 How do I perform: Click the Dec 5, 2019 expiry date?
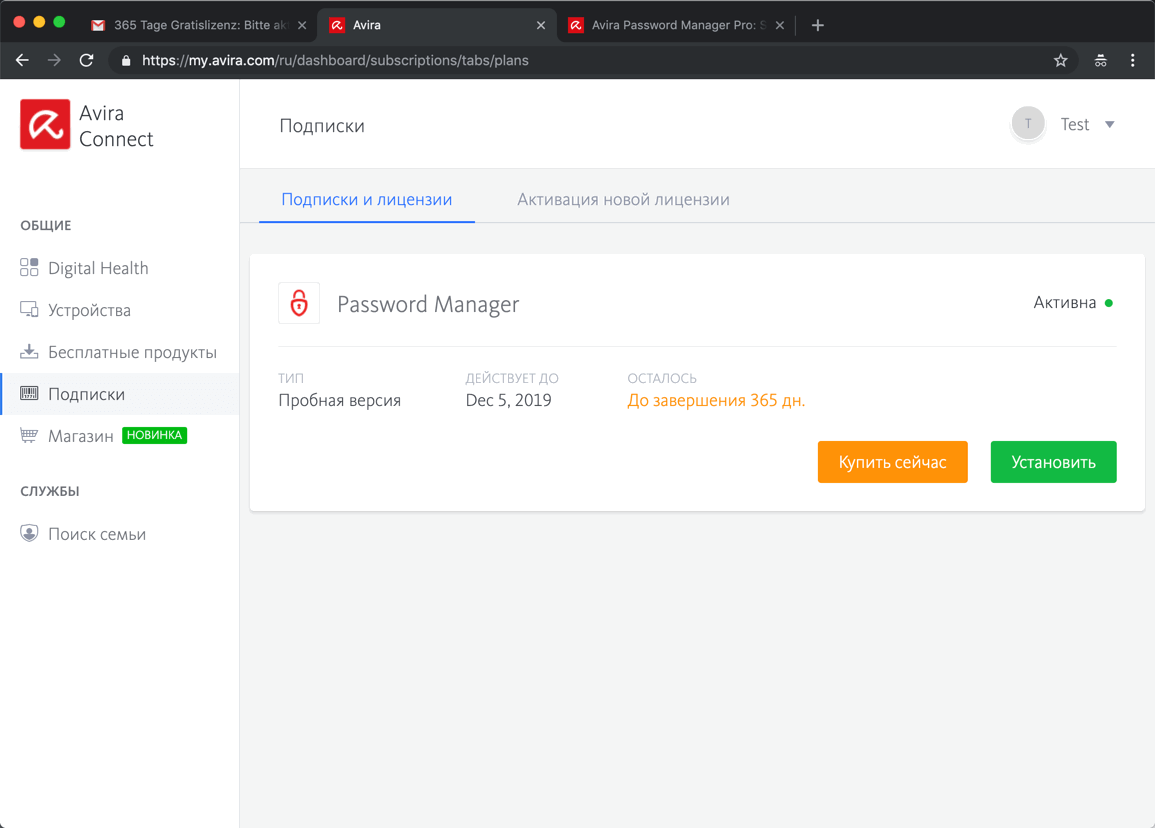[508, 400]
